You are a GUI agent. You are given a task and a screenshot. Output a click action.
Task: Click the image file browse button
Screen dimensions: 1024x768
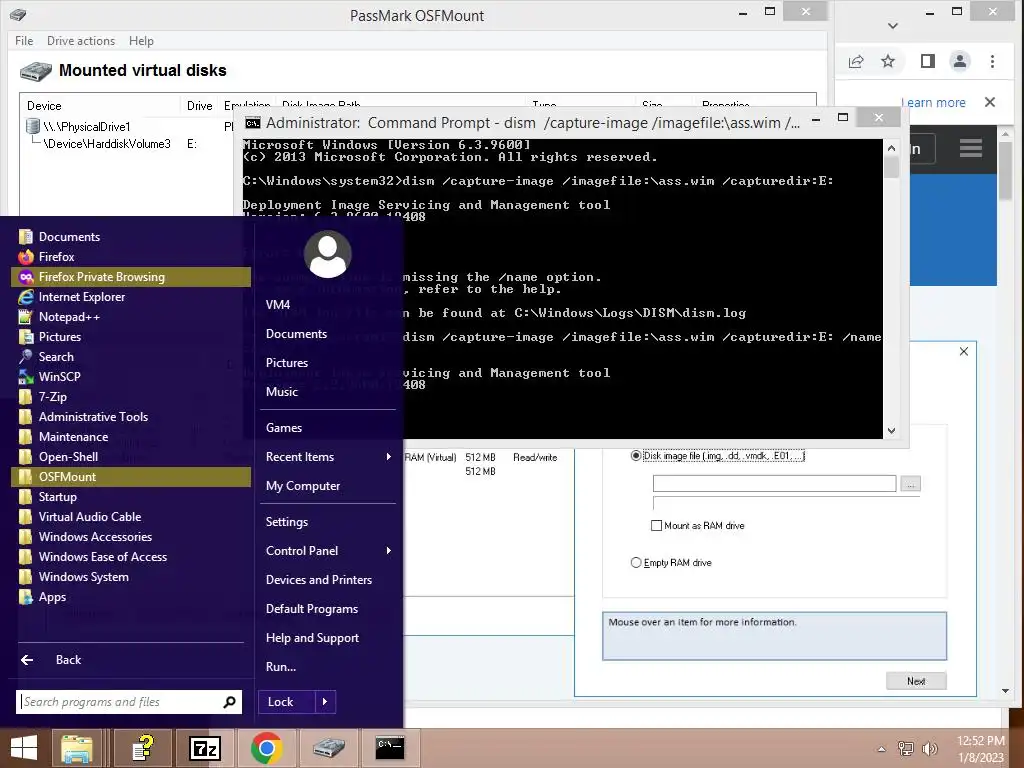(910, 484)
